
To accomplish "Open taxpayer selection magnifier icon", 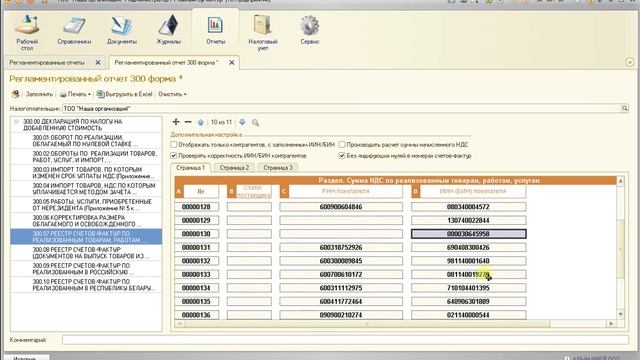I will pos(624,108).
